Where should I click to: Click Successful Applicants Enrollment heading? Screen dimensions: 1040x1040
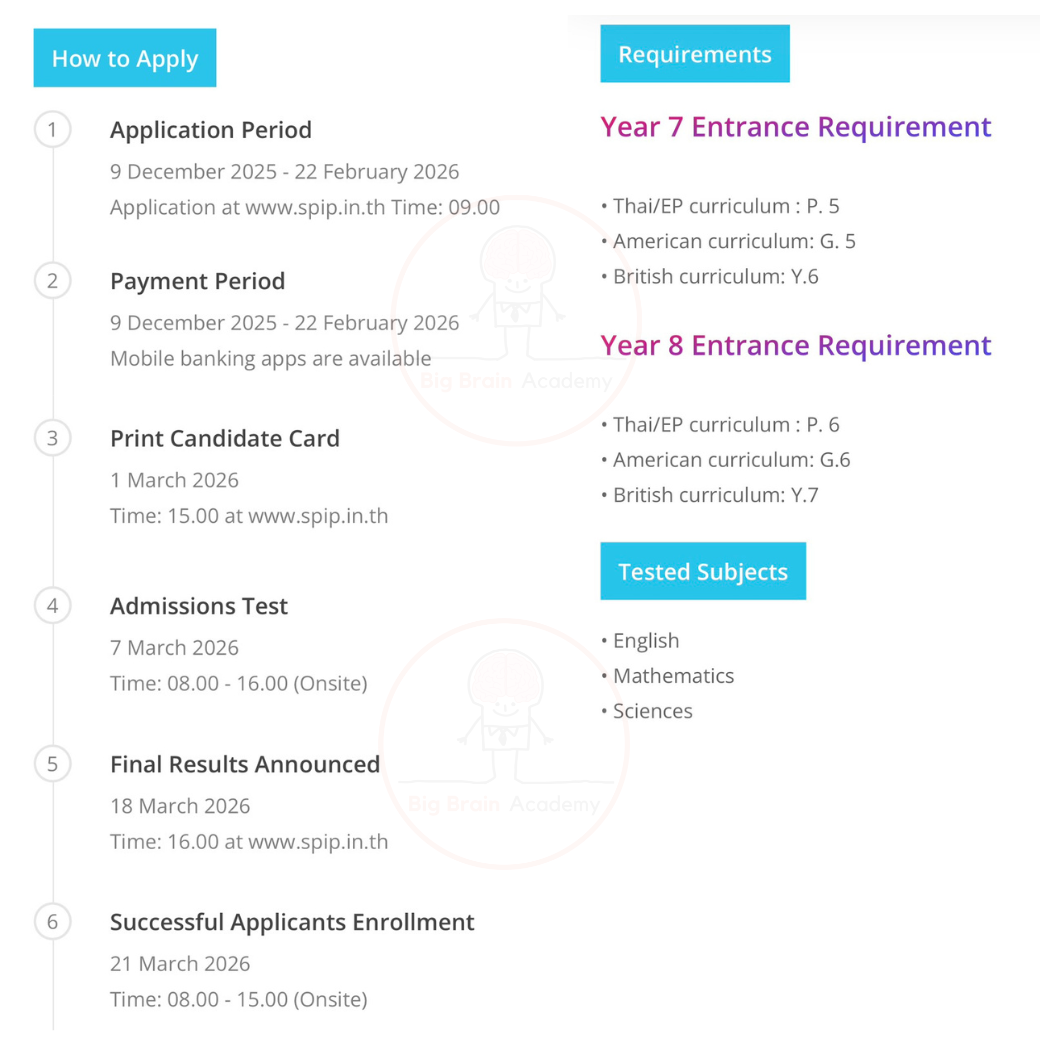click(x=292, y=922)
